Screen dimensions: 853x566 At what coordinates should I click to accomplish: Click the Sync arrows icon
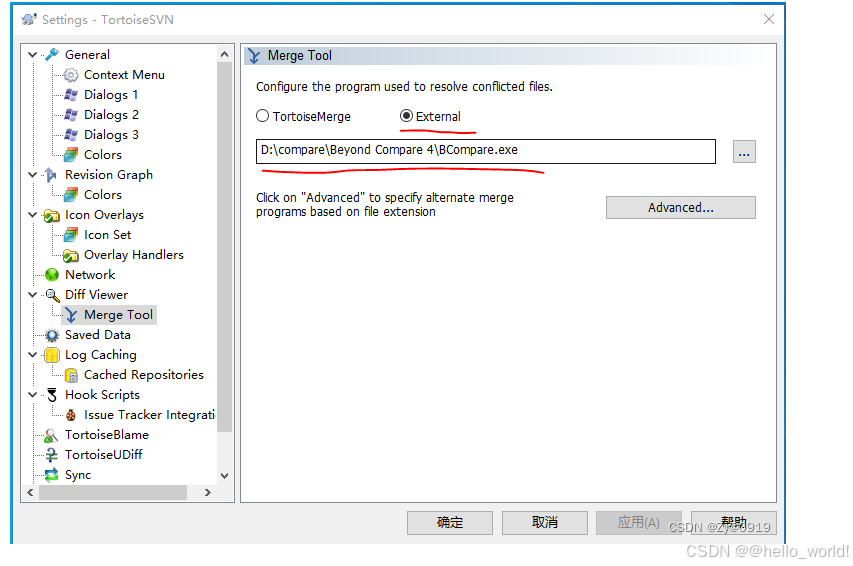52,475
